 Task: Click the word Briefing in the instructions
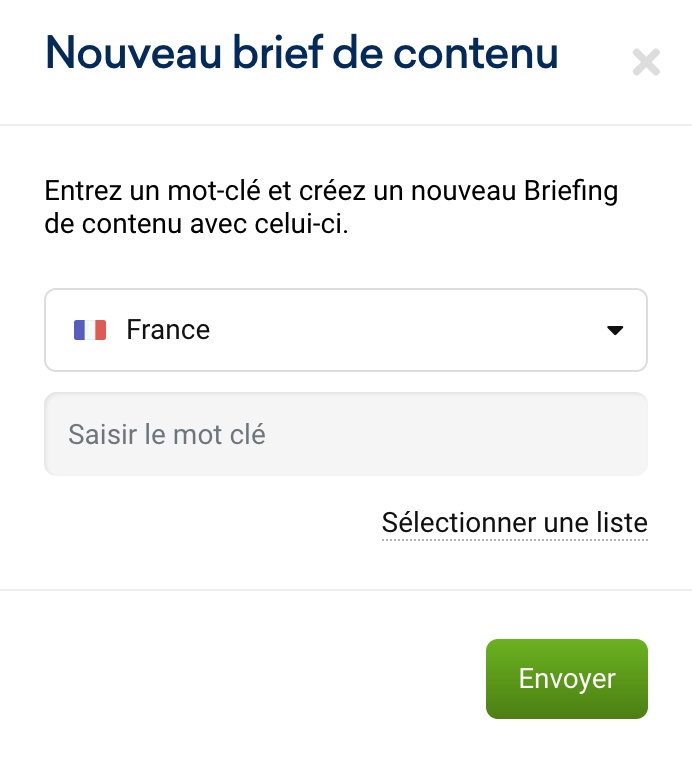(x=571, y=191)
